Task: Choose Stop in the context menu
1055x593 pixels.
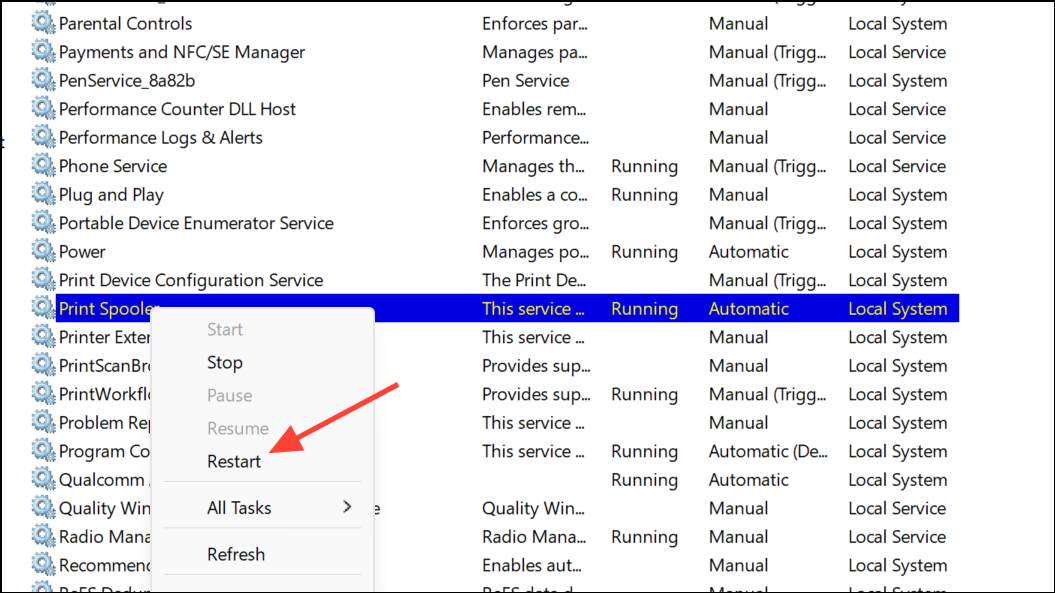Action: point(225,363)
